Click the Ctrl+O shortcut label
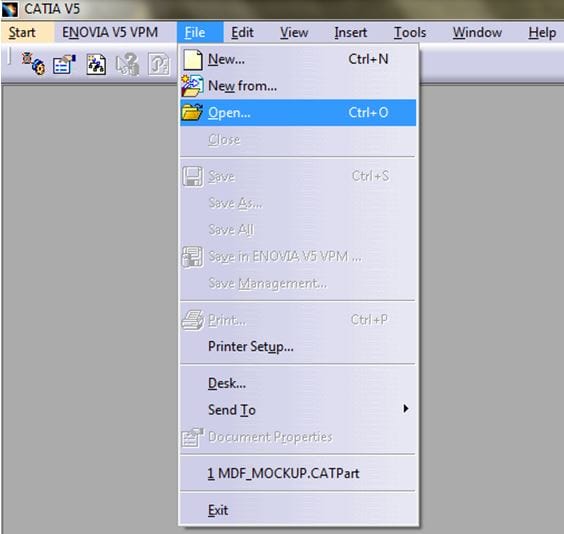The height and width of the screenshot is (534, 564). coord(368,113)
